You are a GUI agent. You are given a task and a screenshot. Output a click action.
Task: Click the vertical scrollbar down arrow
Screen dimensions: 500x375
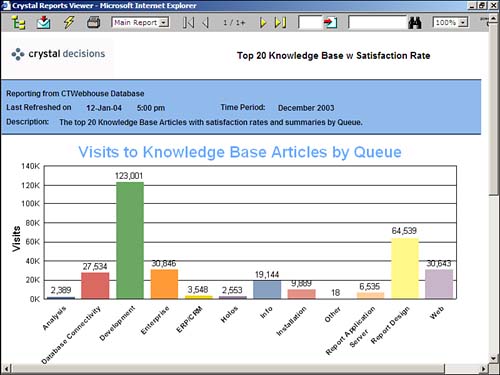pyautogui.click(x=494, y=358)
